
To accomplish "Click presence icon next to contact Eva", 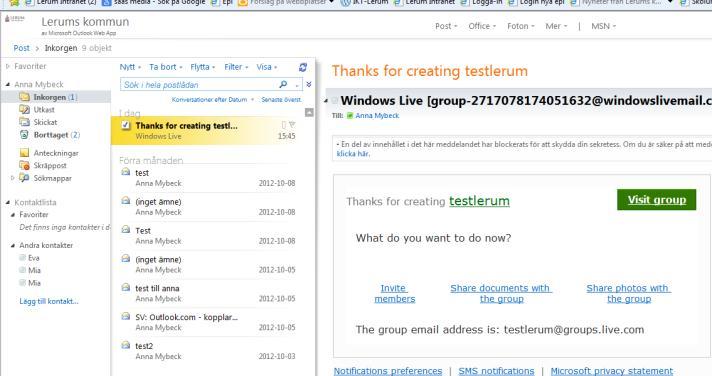I will pyautogui.click(x=22, y=257).
